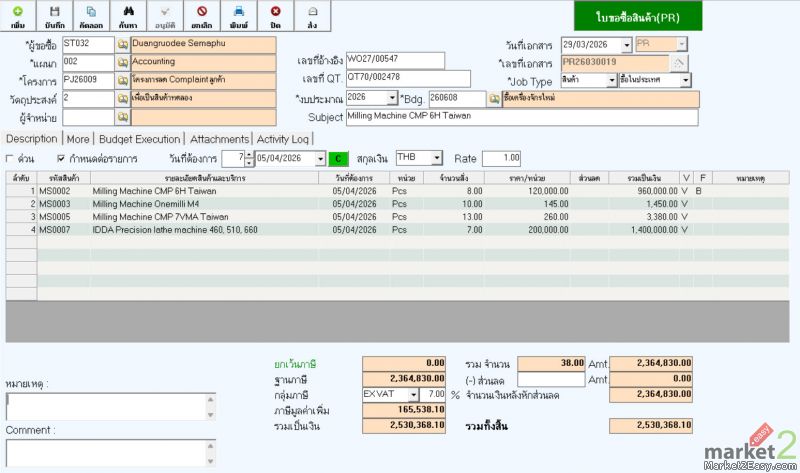This screenshot has height=473, width=800.
Task: Click the Copy (คัดลอก) toolbar icon
Action: pos(91,15)
